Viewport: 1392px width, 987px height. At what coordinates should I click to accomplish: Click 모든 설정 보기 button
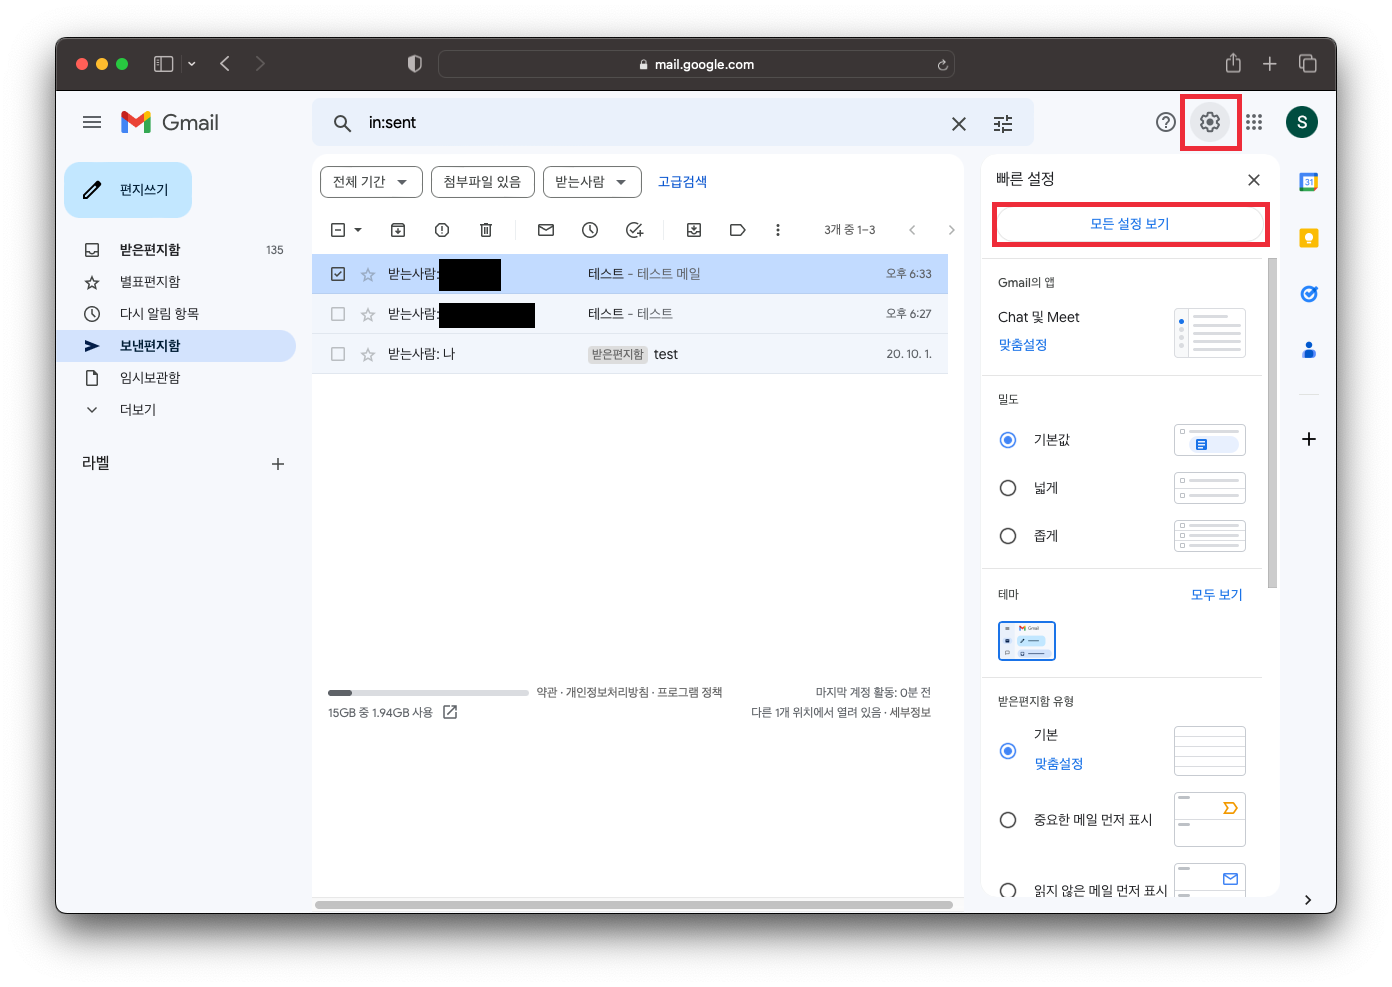pyautogui.click(x=1130, y=224)
